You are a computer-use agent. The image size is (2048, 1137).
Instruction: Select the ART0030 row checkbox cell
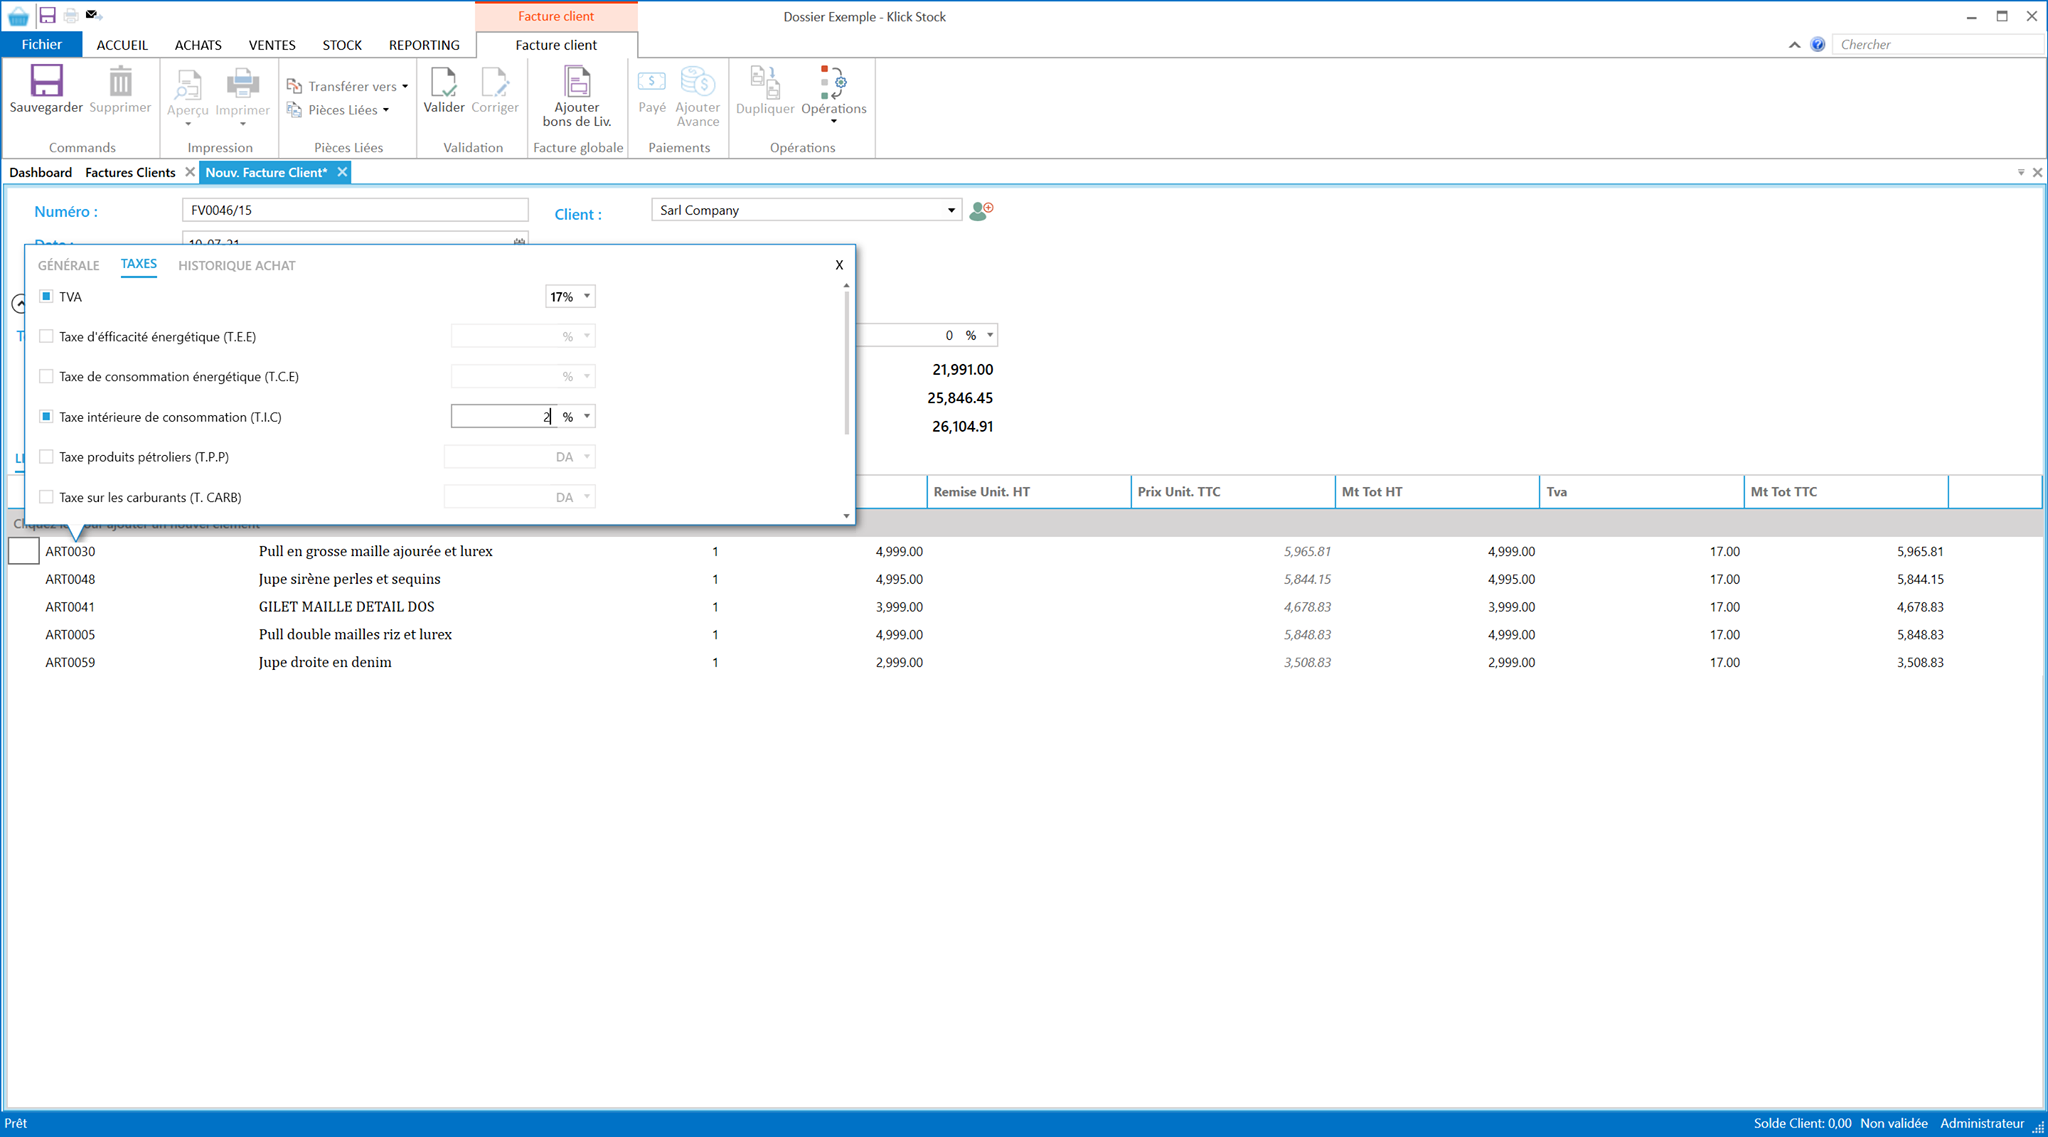click(x=23, y=551)
